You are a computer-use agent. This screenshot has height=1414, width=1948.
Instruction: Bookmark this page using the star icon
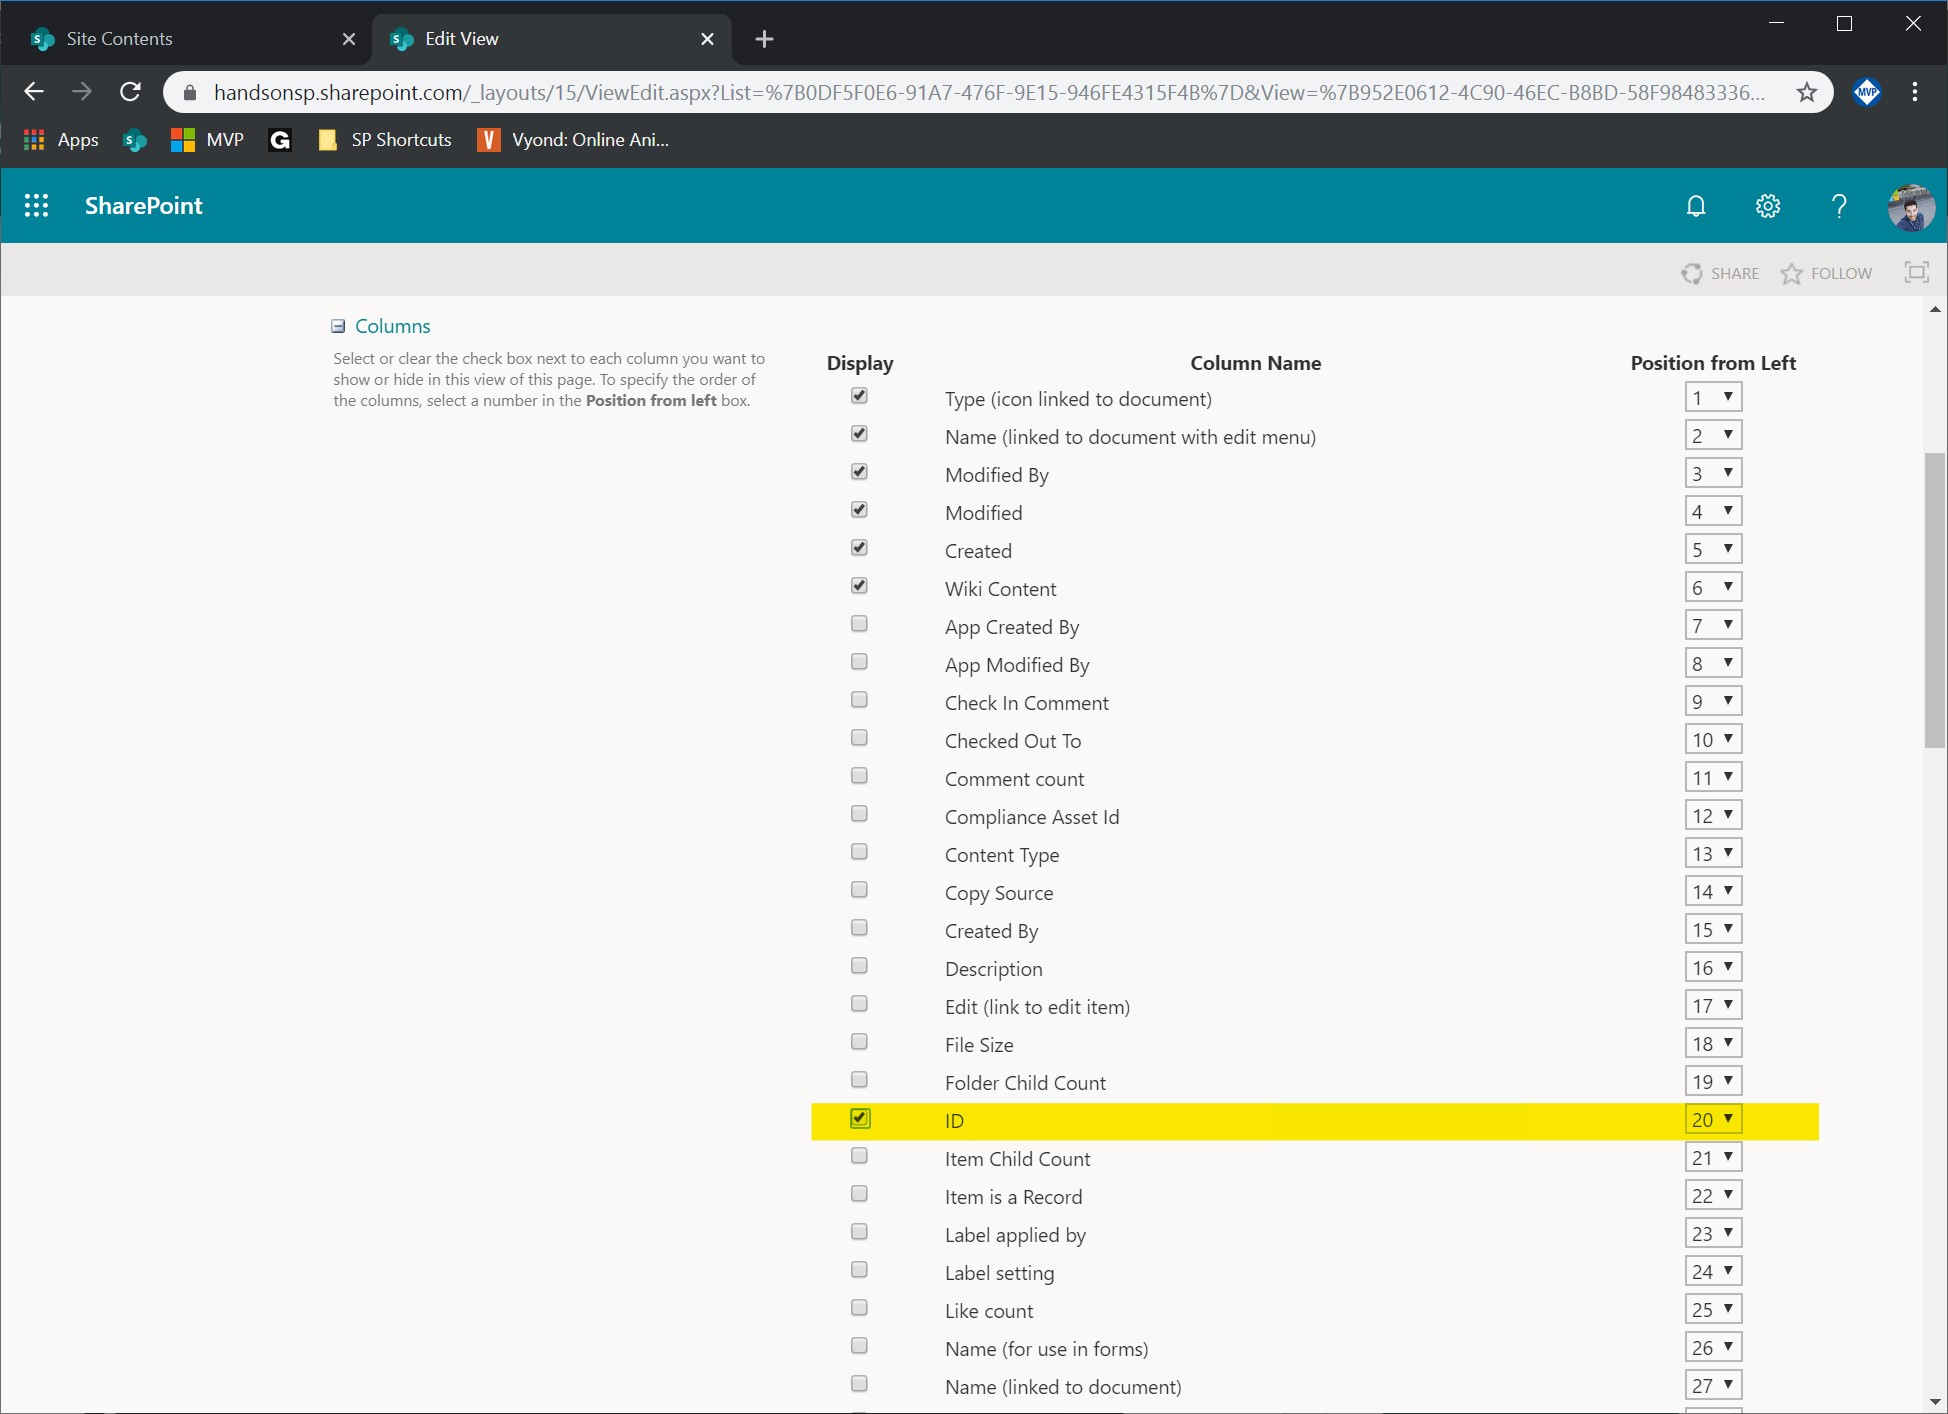click(x=1806, y=92)
